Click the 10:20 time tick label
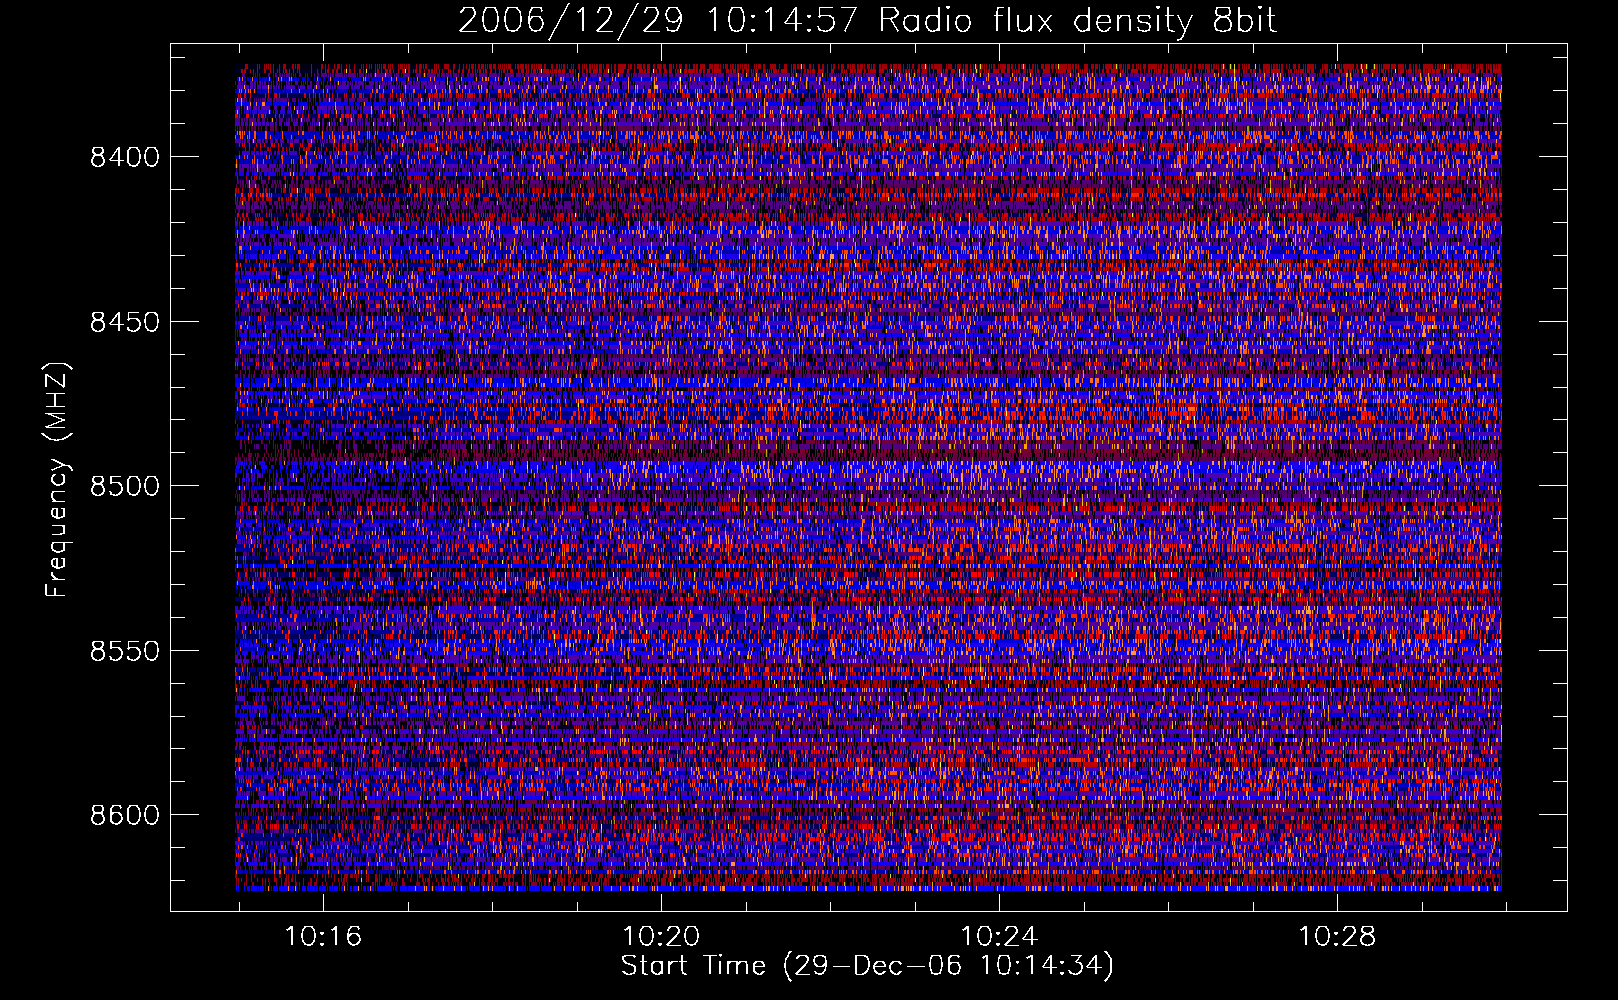The width and height of the screenshot is (1618, 1000). 661,937
